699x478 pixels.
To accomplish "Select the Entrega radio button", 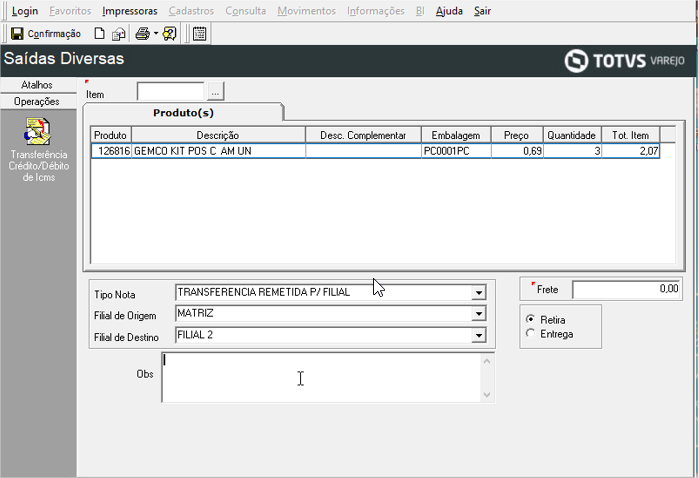I will click(x=530, y=334).
